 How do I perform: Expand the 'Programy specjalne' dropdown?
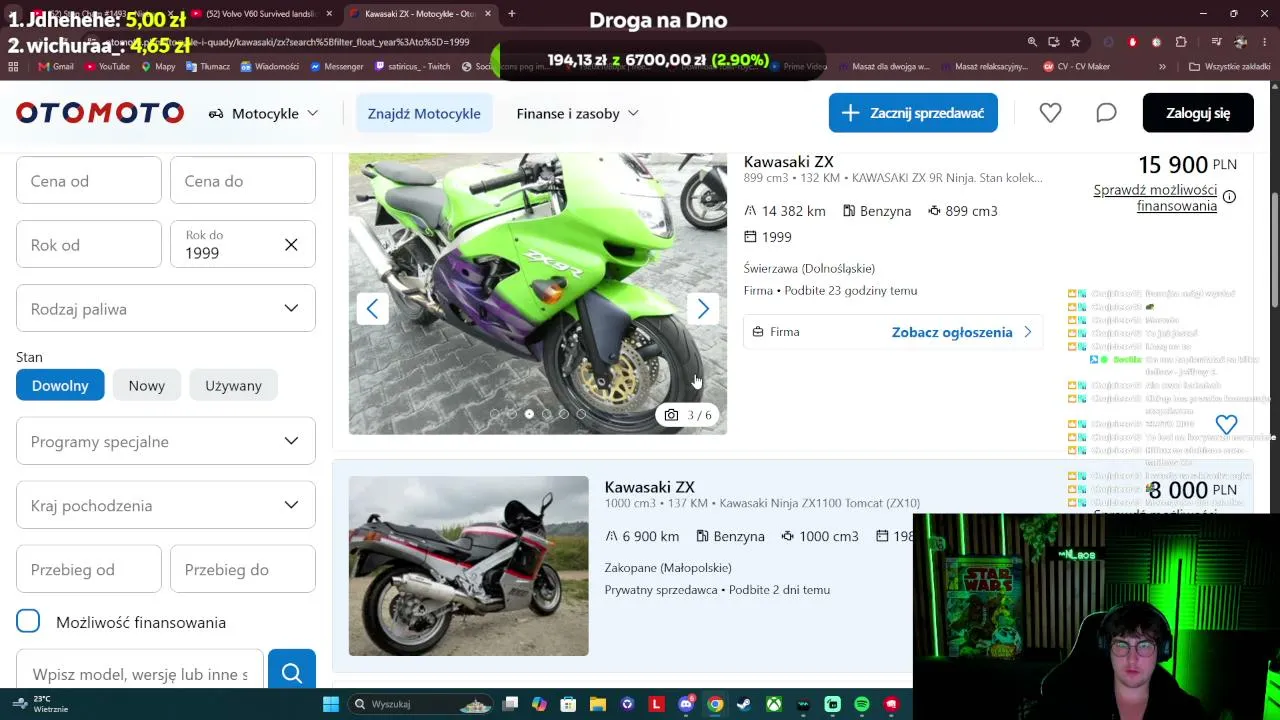click(x=166, y=441)
